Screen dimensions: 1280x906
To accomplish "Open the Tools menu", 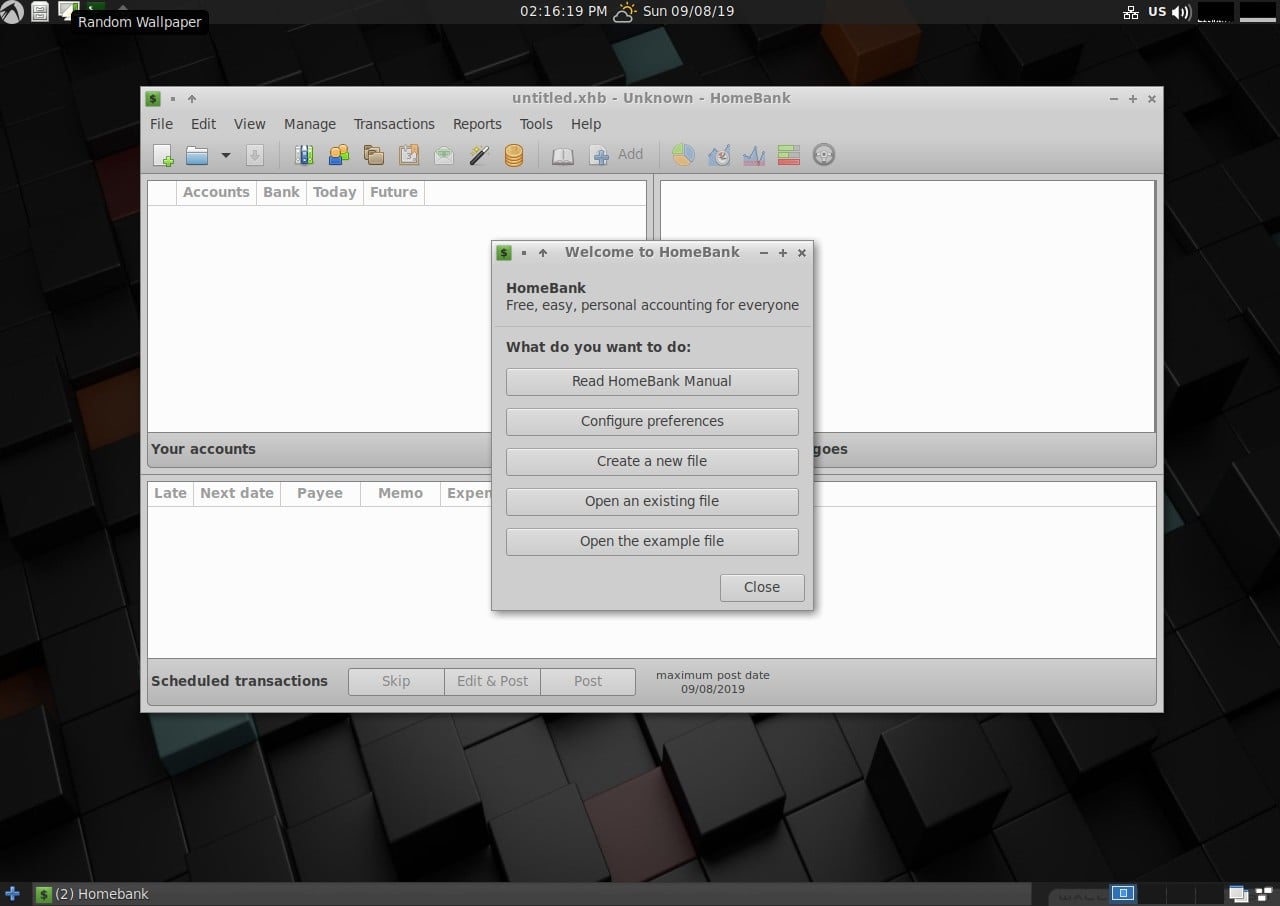I will 536,124.
